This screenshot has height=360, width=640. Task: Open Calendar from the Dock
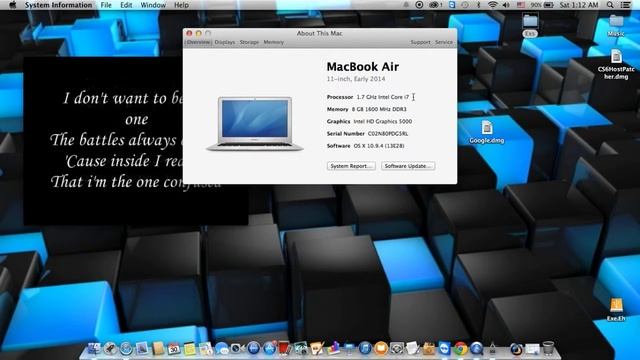174,348
